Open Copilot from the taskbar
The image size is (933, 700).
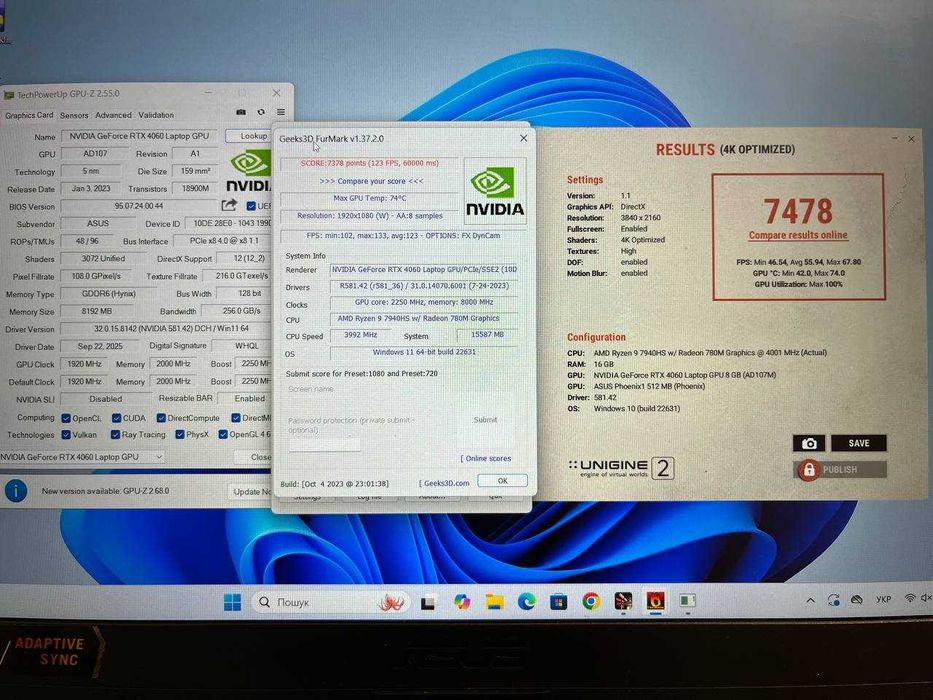pyautogui.click(x=462, y=602)
